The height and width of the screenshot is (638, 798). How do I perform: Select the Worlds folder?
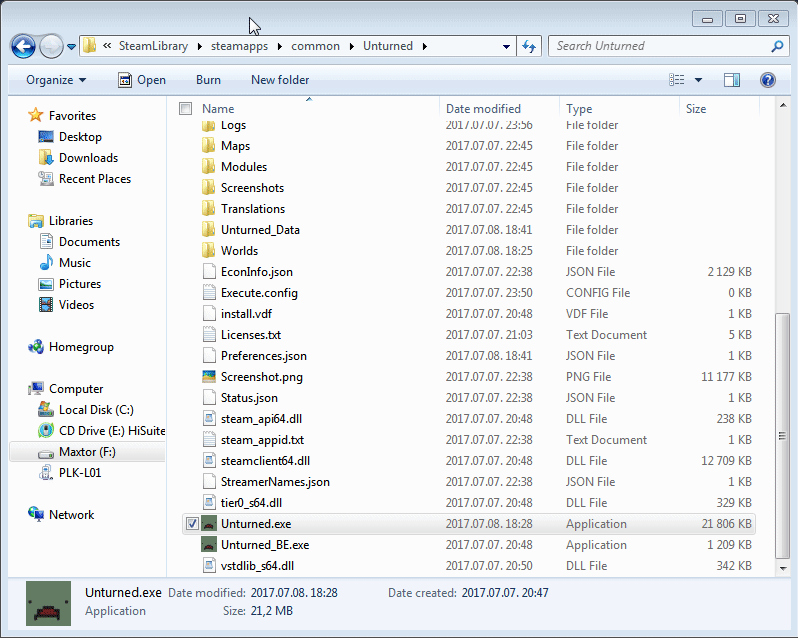pyautogui.click(x=239, y=251)
